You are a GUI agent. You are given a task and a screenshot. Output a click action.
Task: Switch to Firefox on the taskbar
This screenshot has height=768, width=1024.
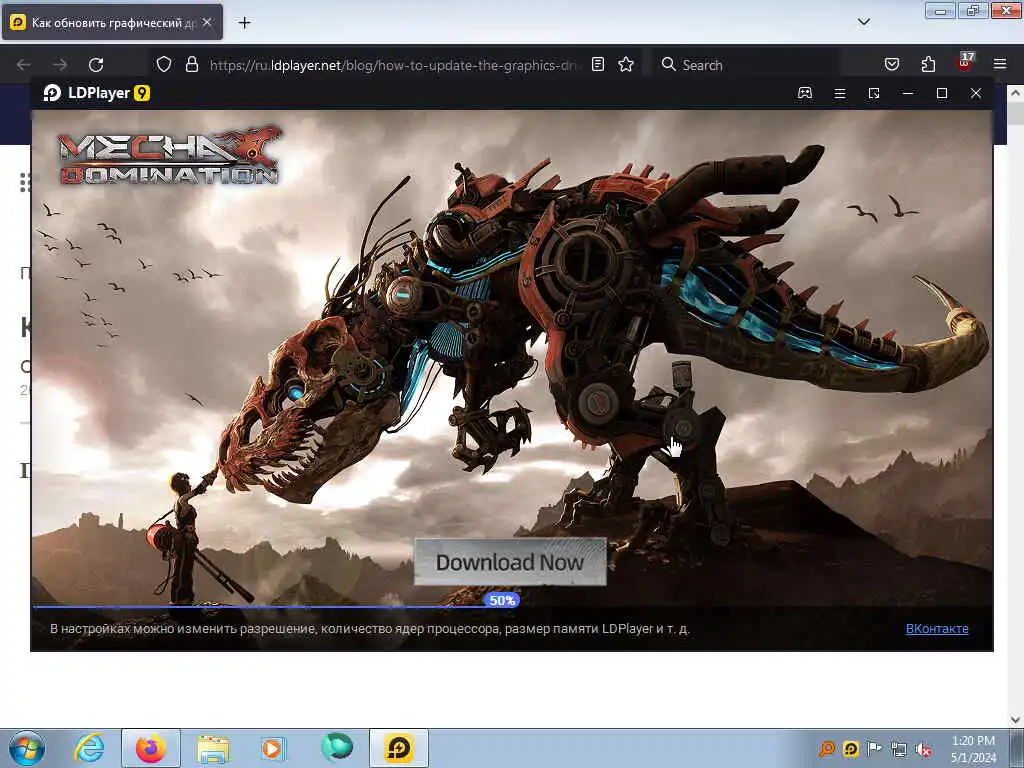(151, 748)
